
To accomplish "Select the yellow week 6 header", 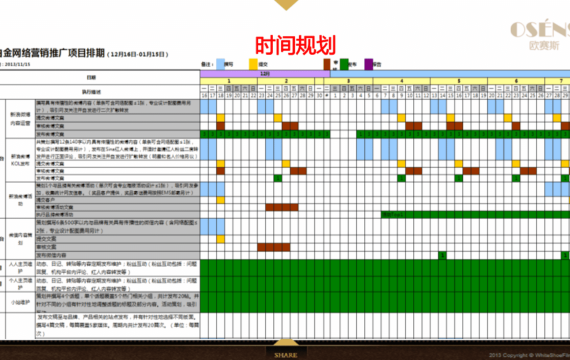I will [516, 81].
